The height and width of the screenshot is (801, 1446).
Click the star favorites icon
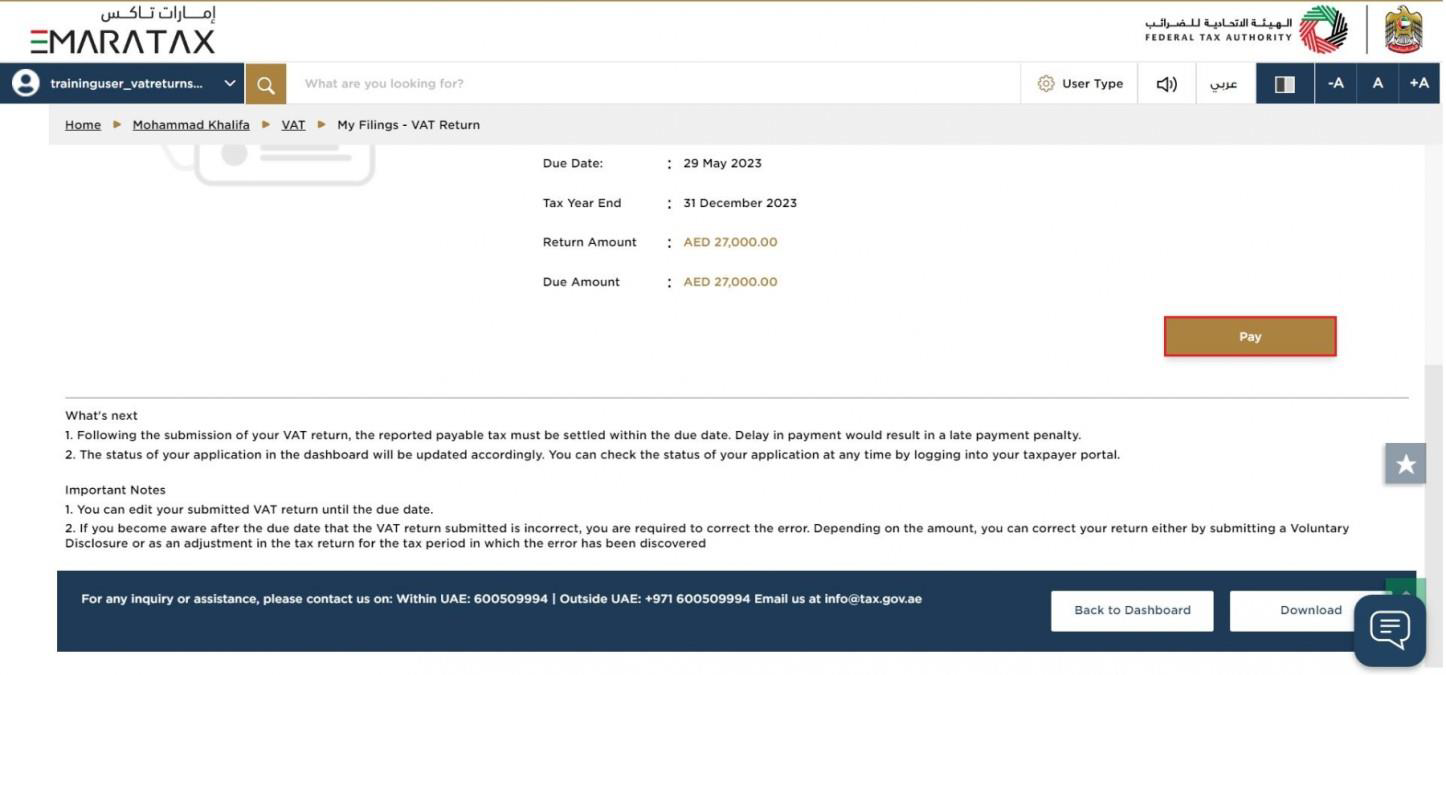[x=1405, y=464]
